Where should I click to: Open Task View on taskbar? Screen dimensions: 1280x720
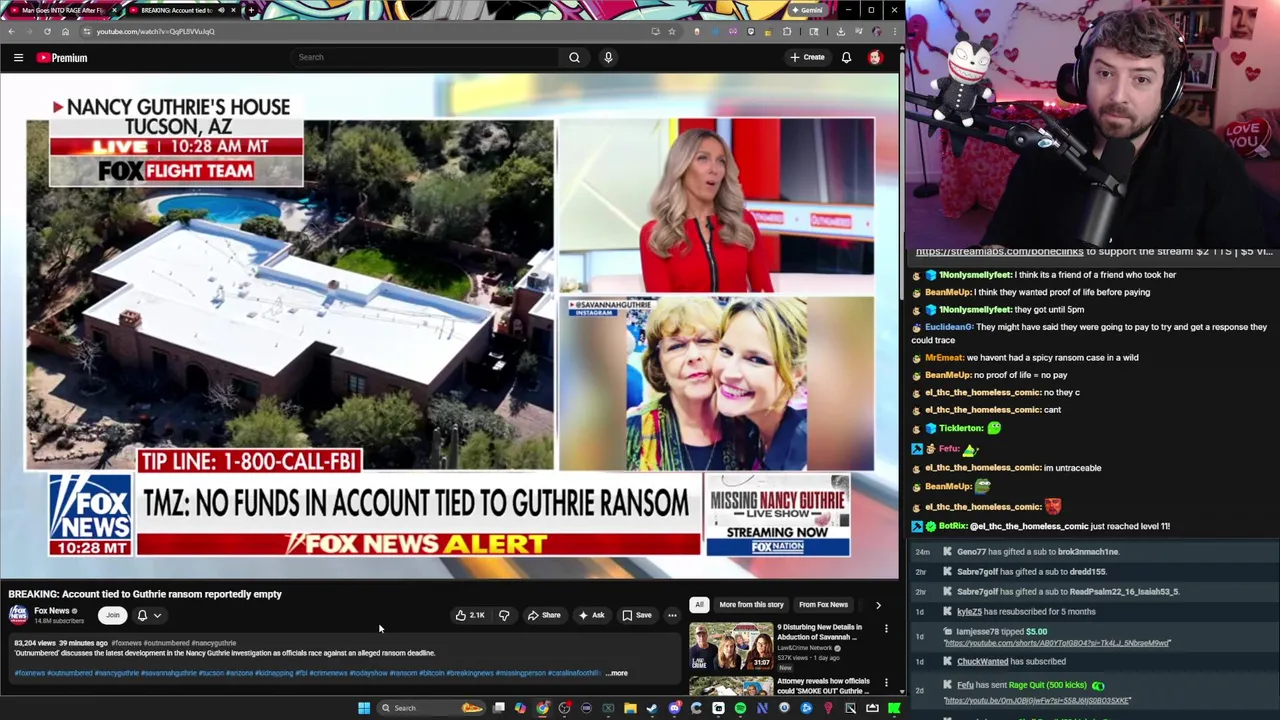point(499,708)
